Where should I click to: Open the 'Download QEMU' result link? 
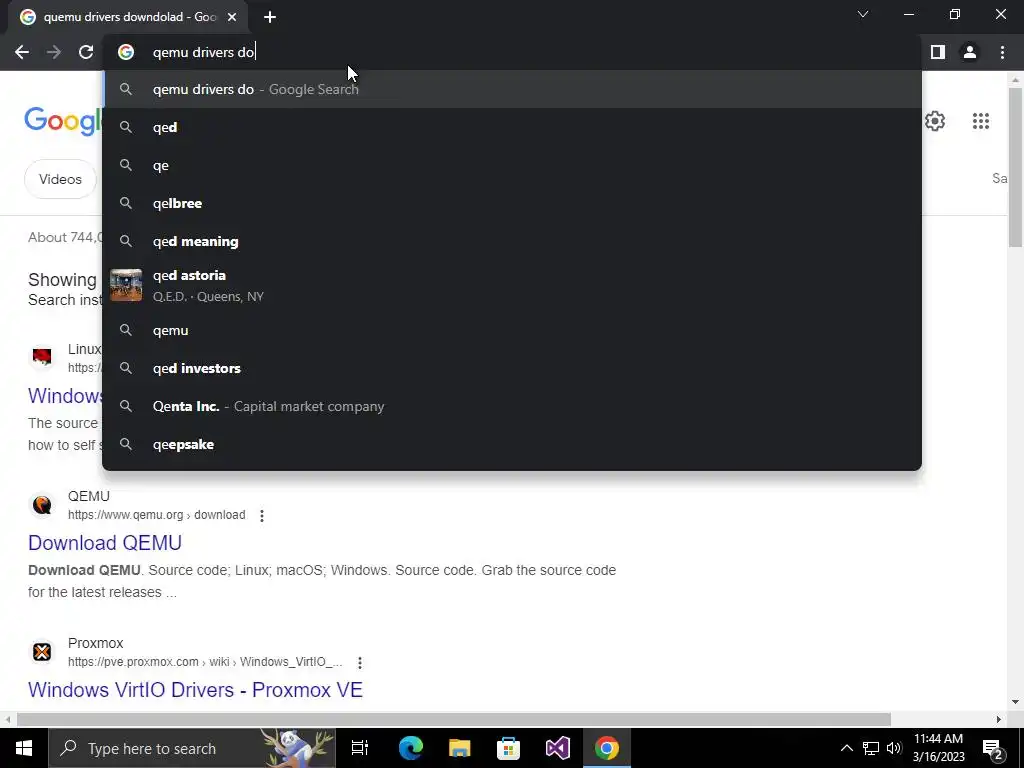[105, 543]
